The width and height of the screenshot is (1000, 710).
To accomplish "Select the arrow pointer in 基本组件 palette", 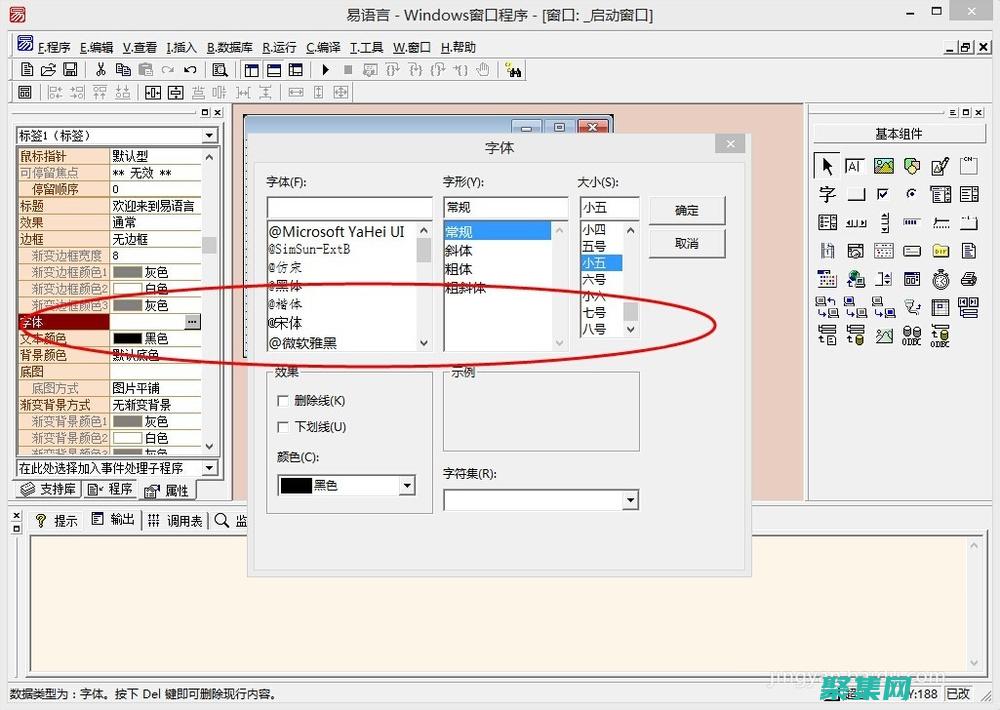I will click(x=827, y=167).
